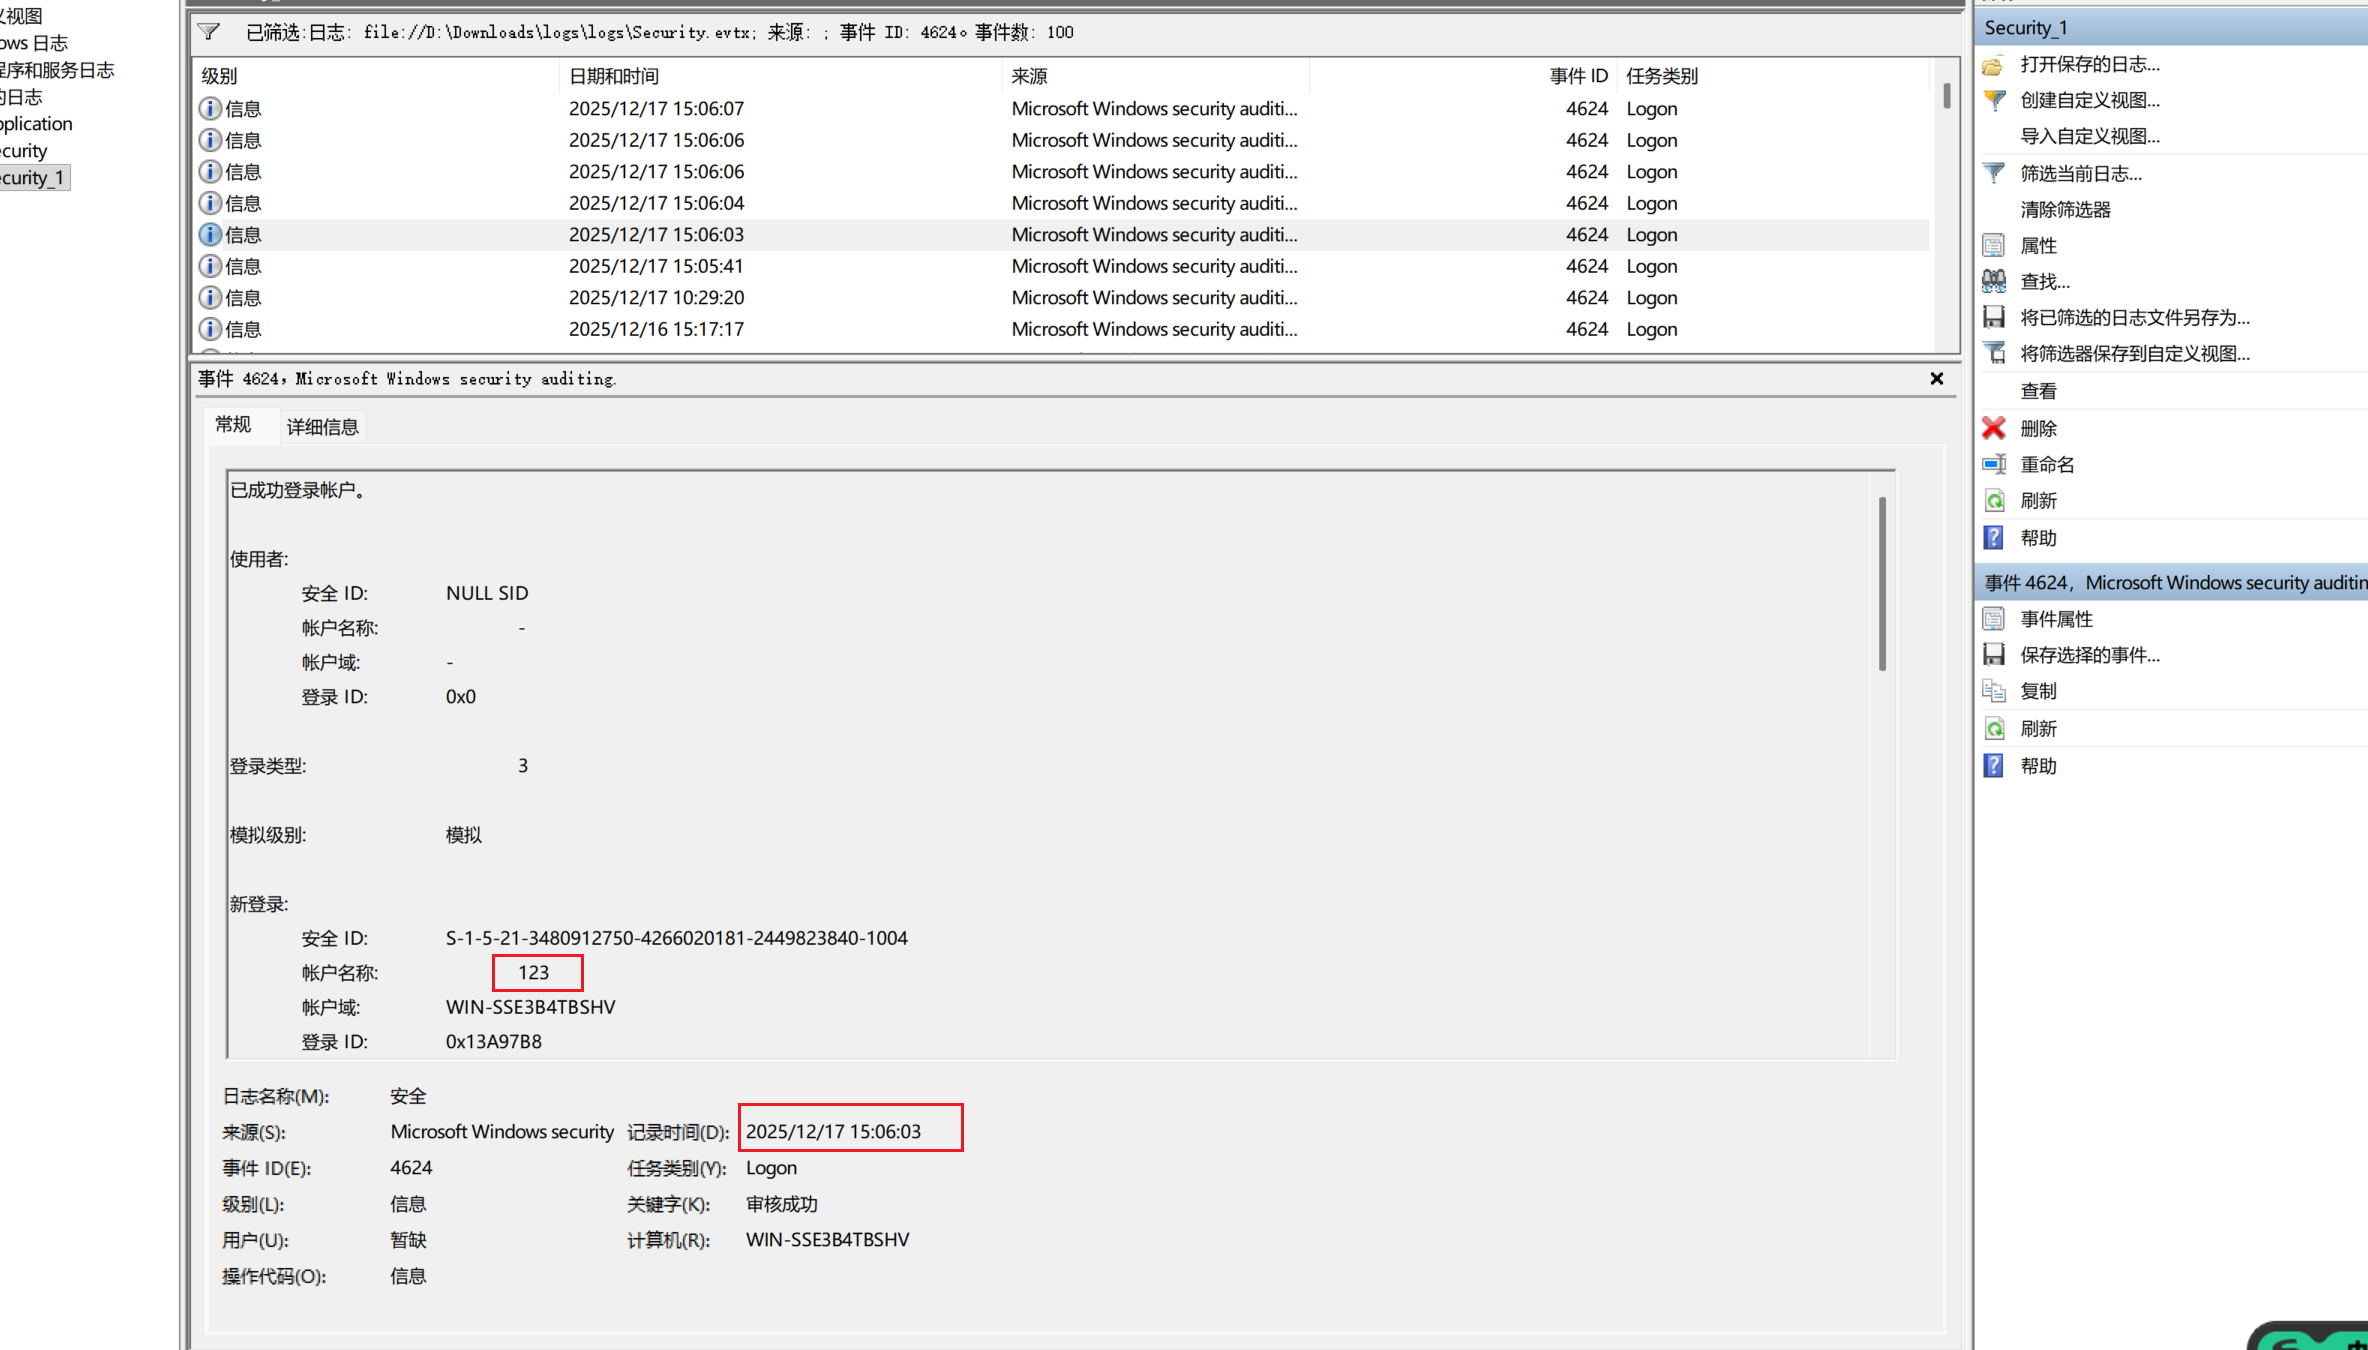
Task: Click the rename icon in actions pane
Action: (1994, 464)
